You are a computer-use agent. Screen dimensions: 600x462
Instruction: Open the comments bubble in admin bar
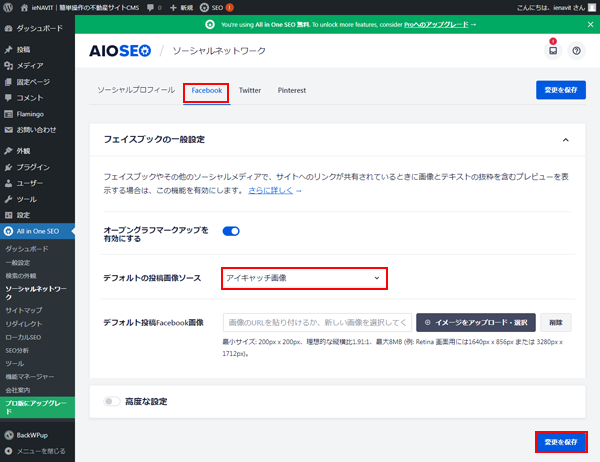(x=154, y=7)
